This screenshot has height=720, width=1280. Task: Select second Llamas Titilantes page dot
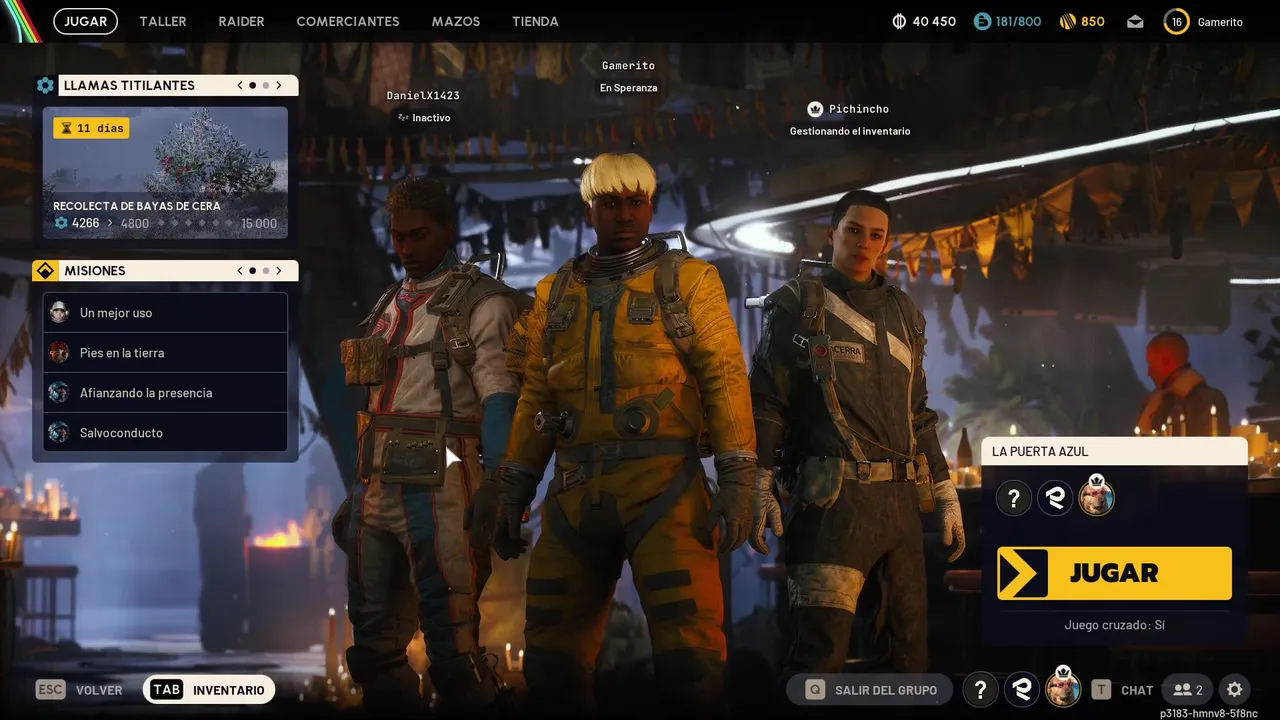tap(265, 86)
